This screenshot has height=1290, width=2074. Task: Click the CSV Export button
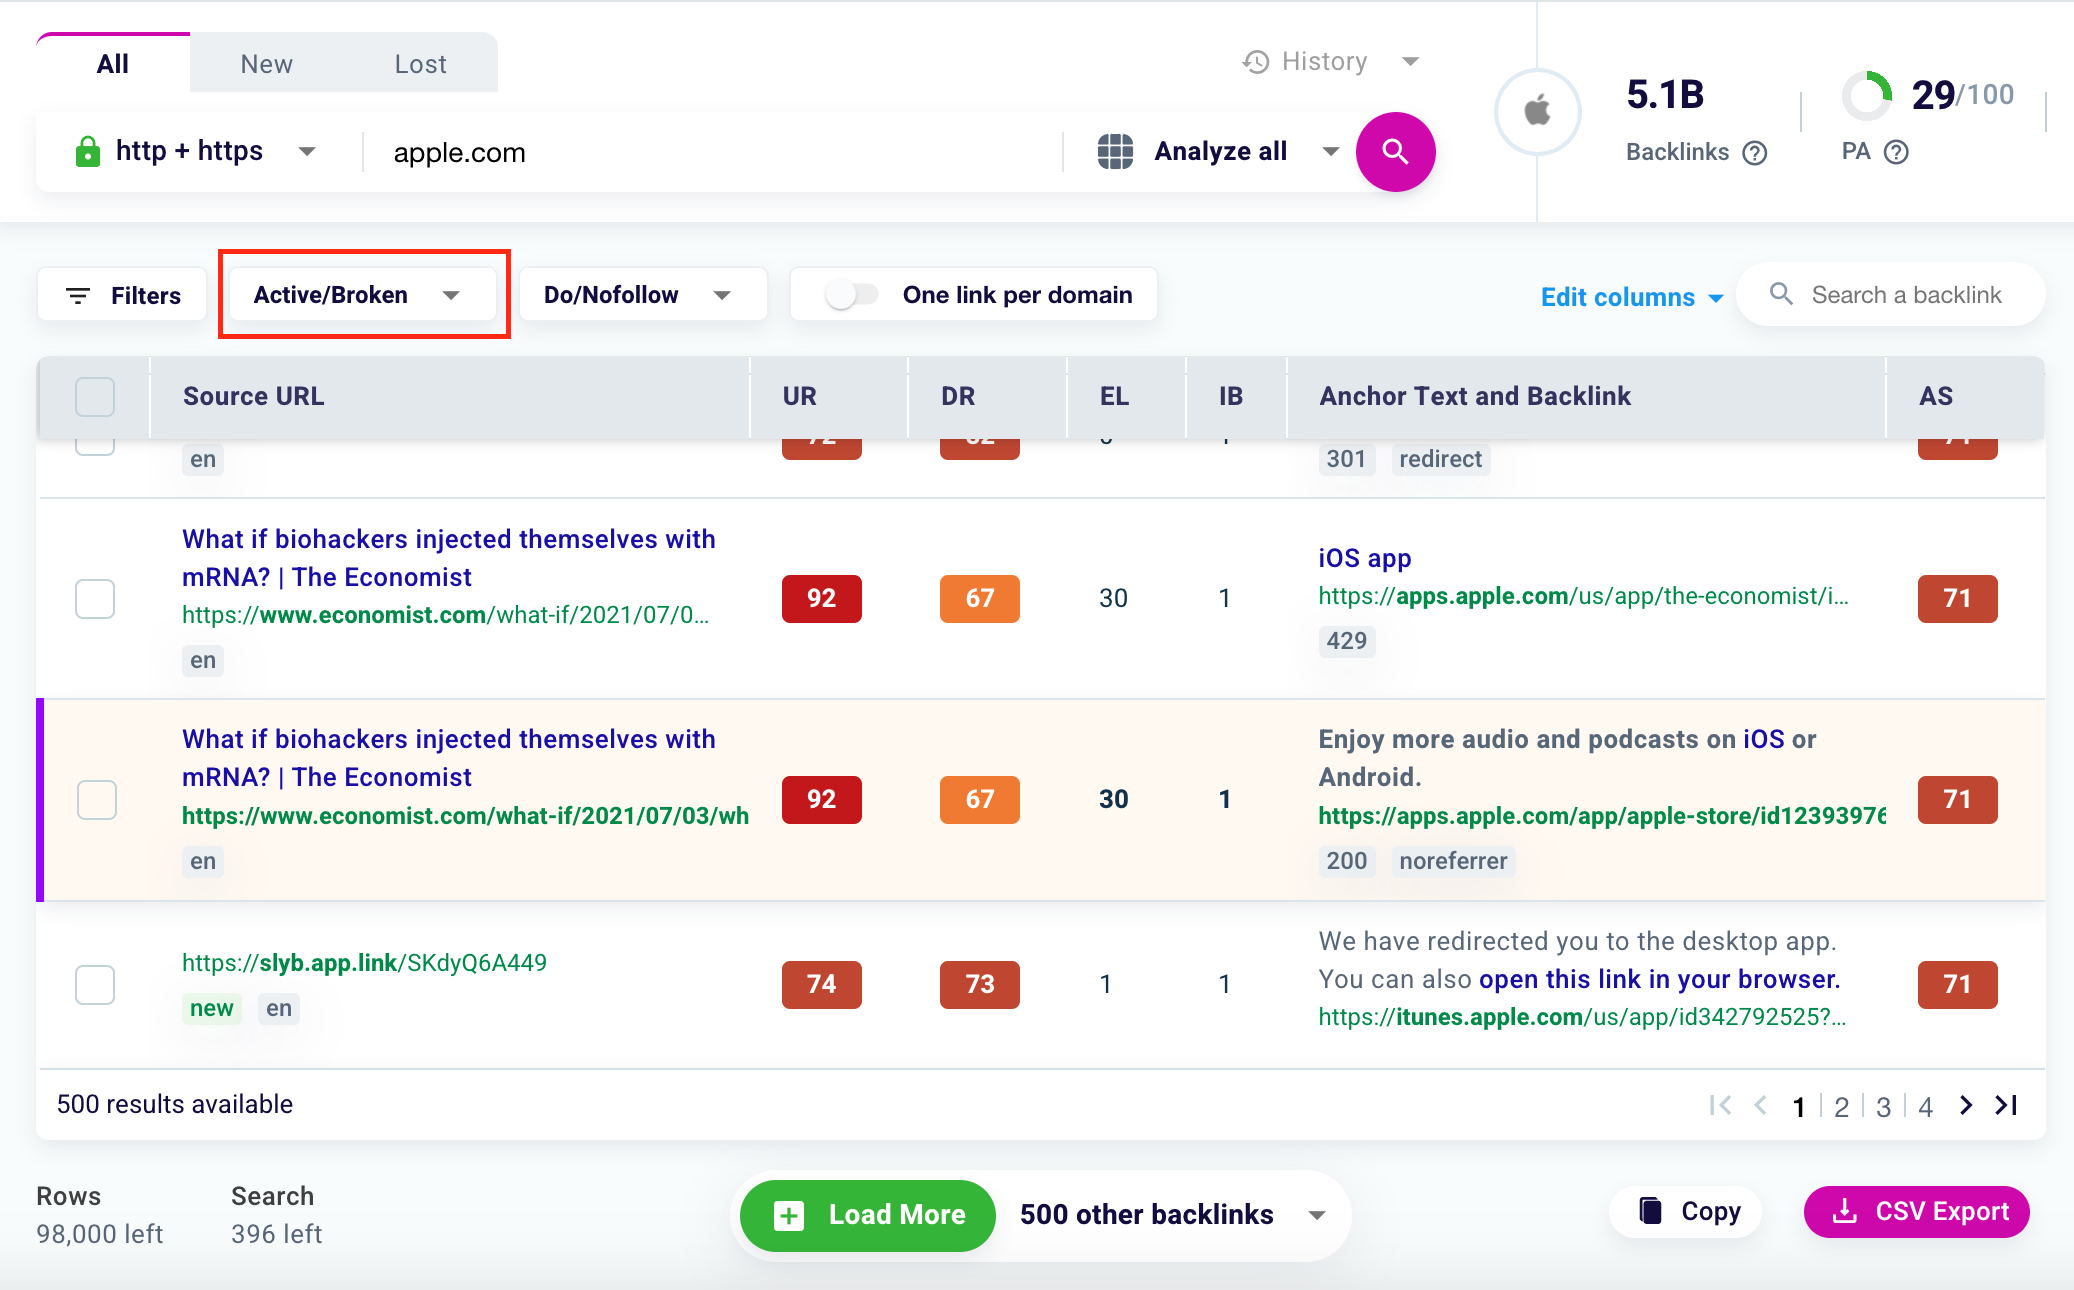pos(1916,1212)
